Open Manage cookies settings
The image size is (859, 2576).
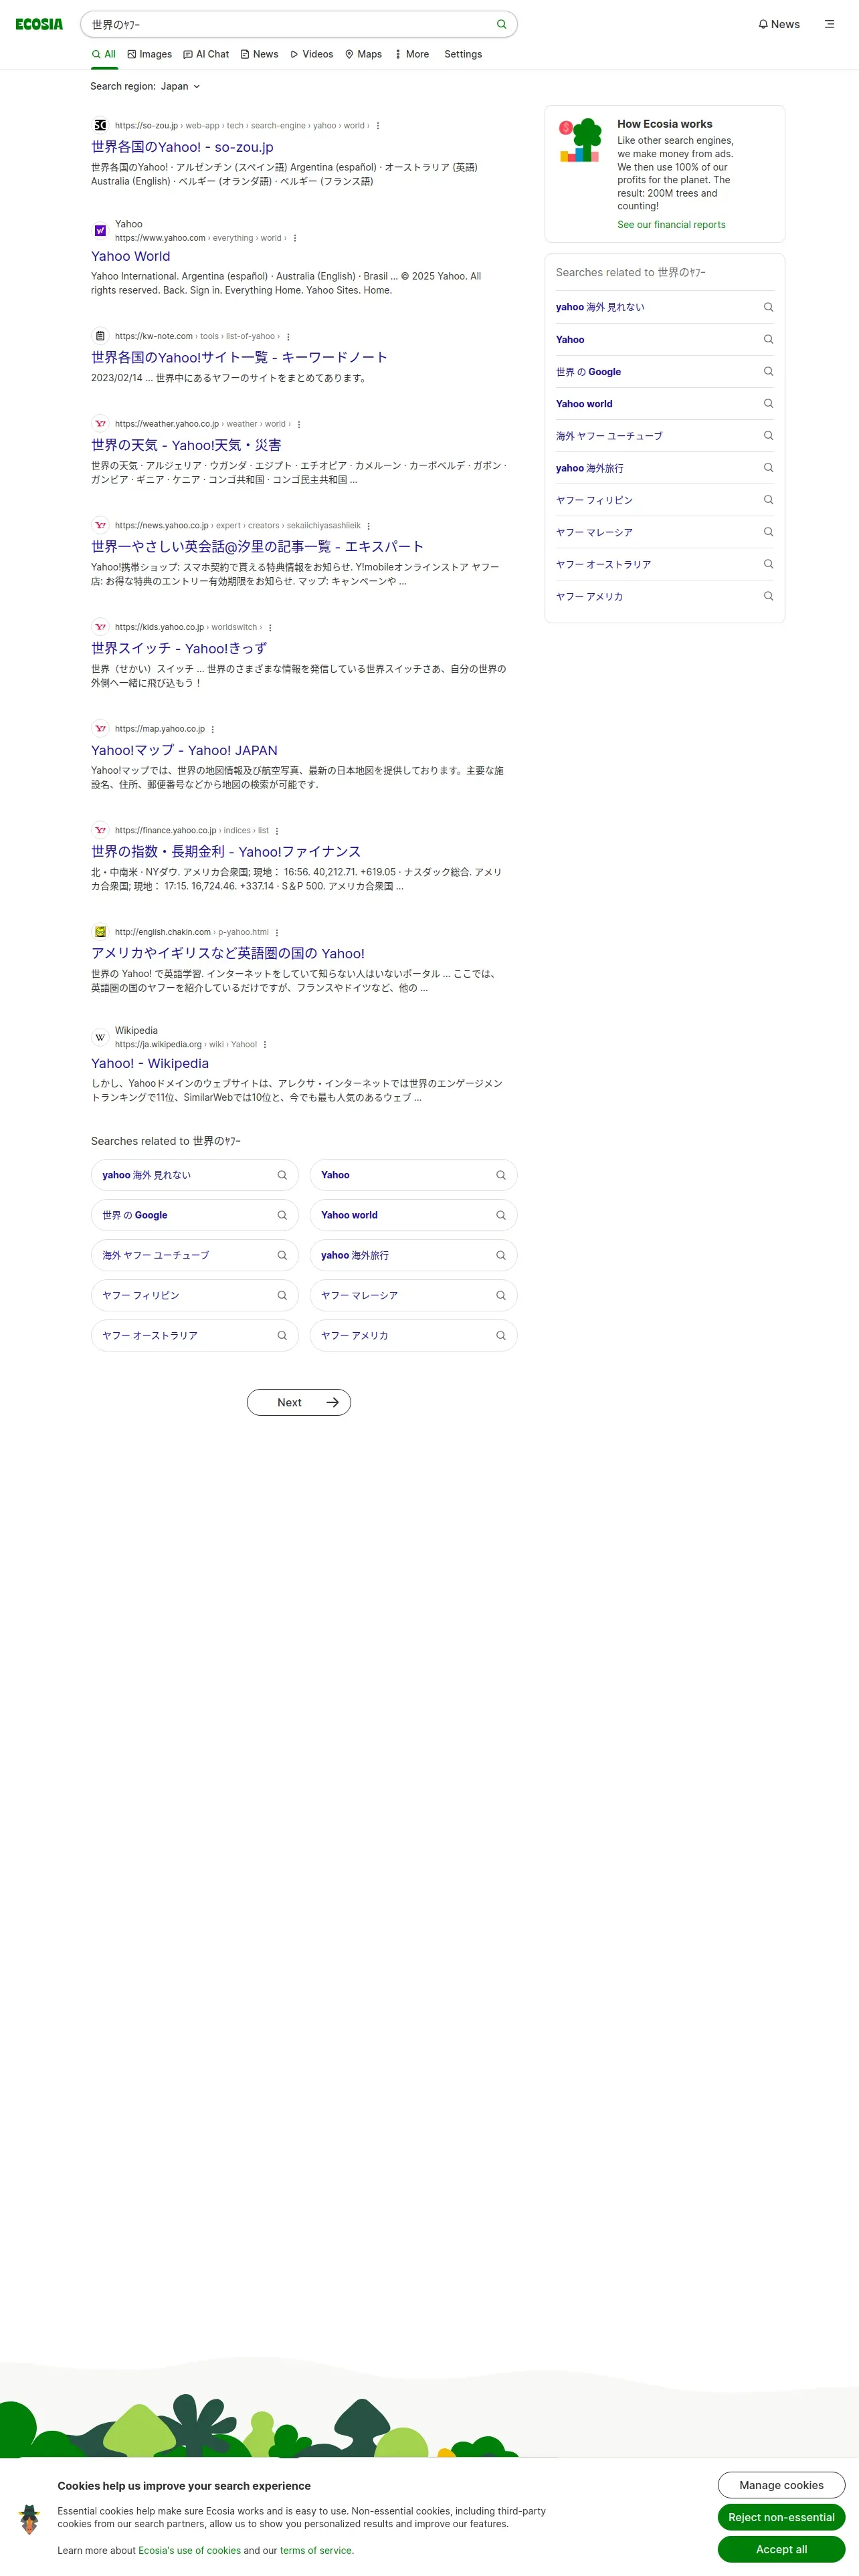coord(781,2485)
